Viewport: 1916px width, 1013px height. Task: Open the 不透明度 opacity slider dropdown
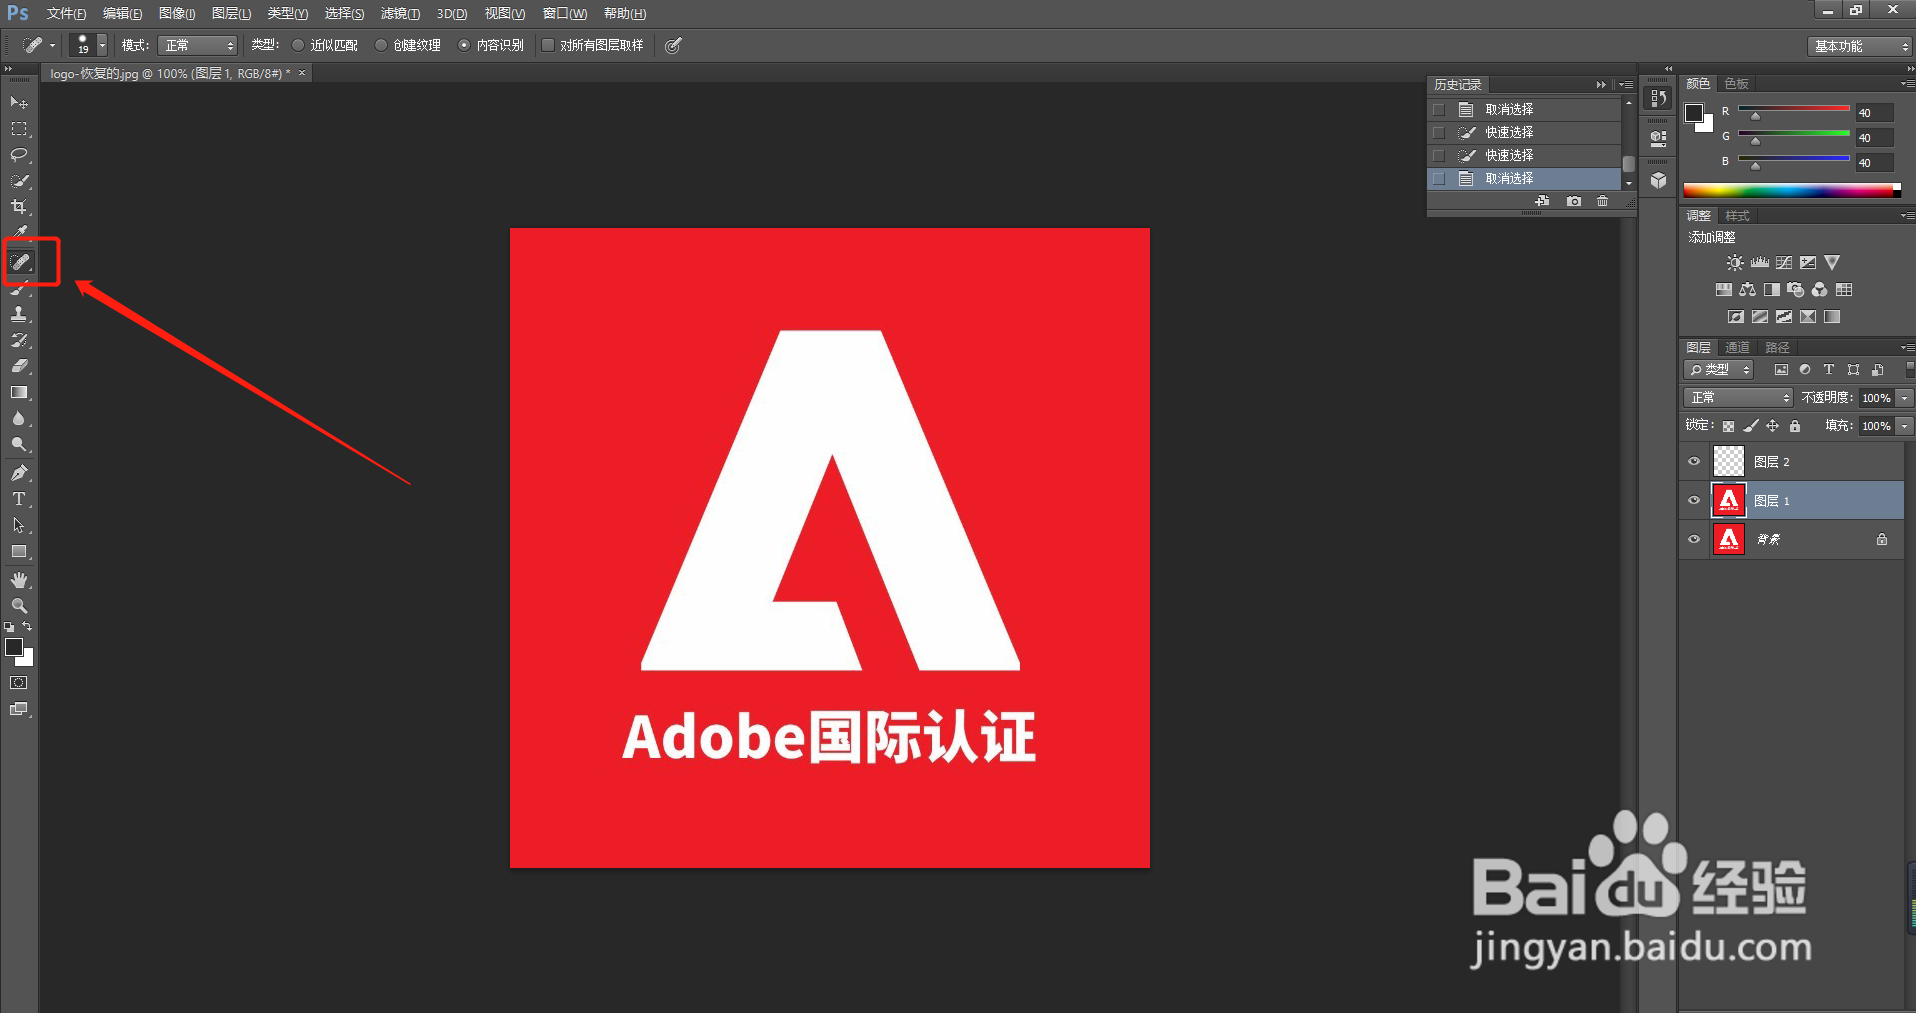1904,398
